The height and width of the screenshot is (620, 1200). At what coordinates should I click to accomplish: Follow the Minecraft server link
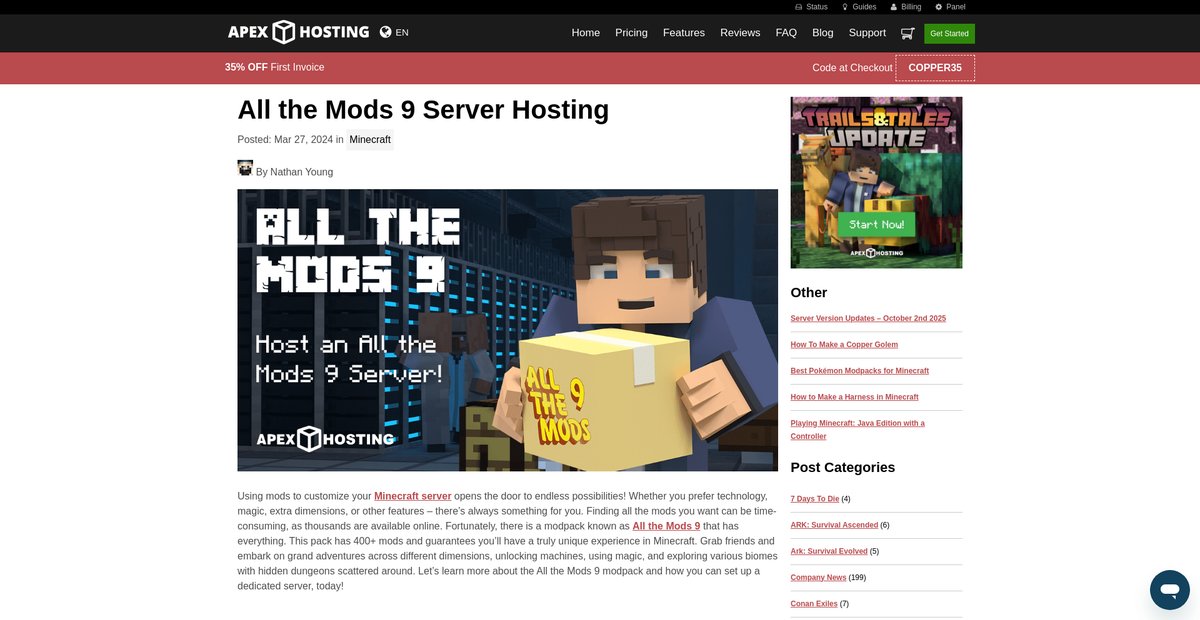(413, 496)
